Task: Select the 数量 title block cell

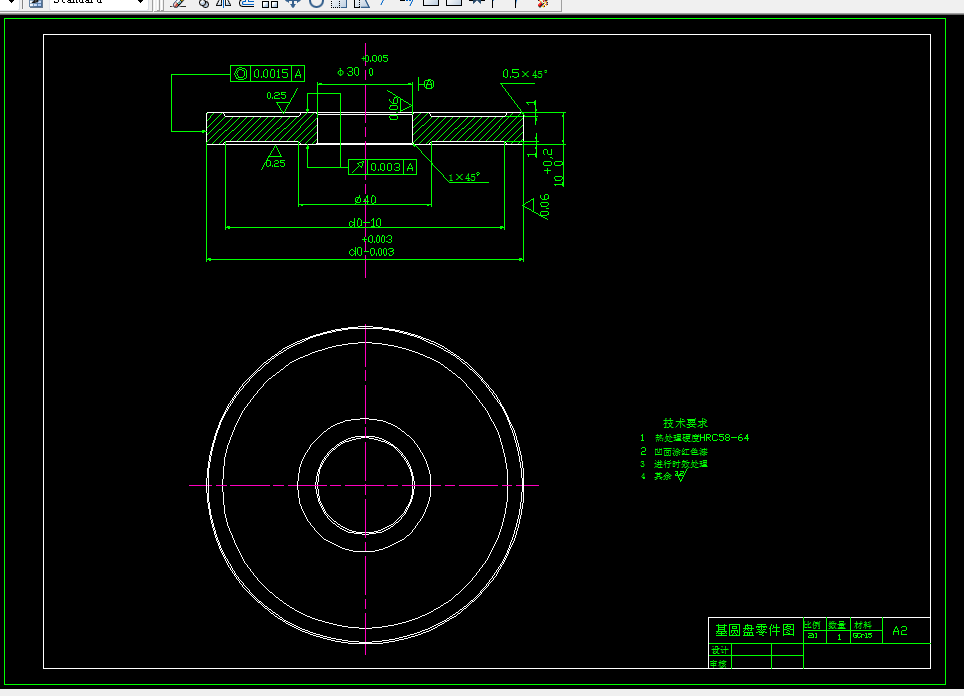Action: tap(837, 625)
